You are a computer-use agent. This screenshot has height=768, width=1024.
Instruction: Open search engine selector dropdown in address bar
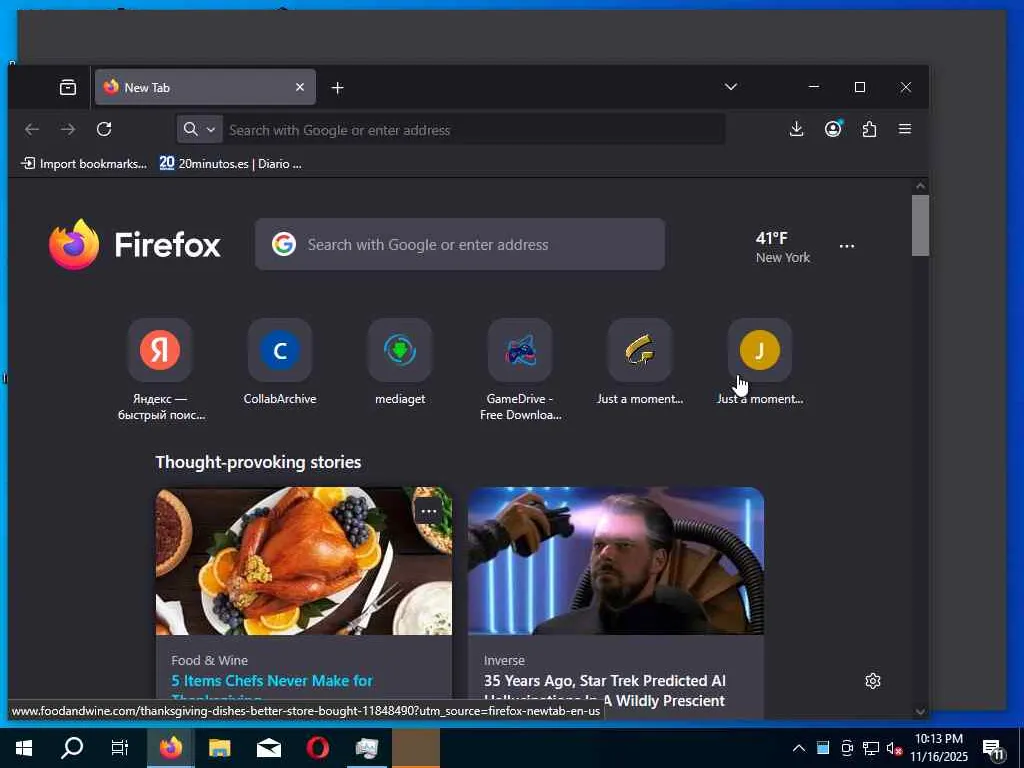[199, 129]
